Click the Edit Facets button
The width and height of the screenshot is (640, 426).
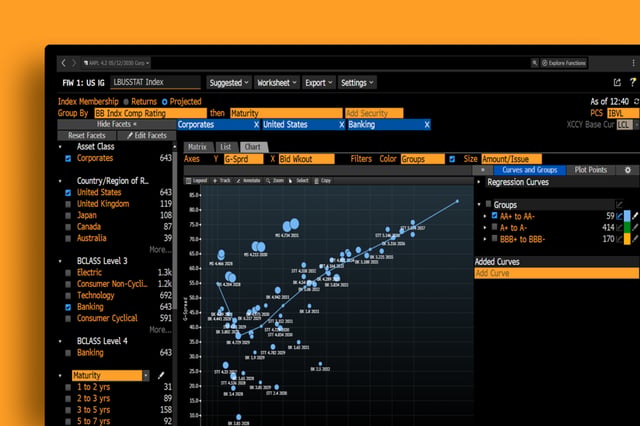[x=147, y=135]
